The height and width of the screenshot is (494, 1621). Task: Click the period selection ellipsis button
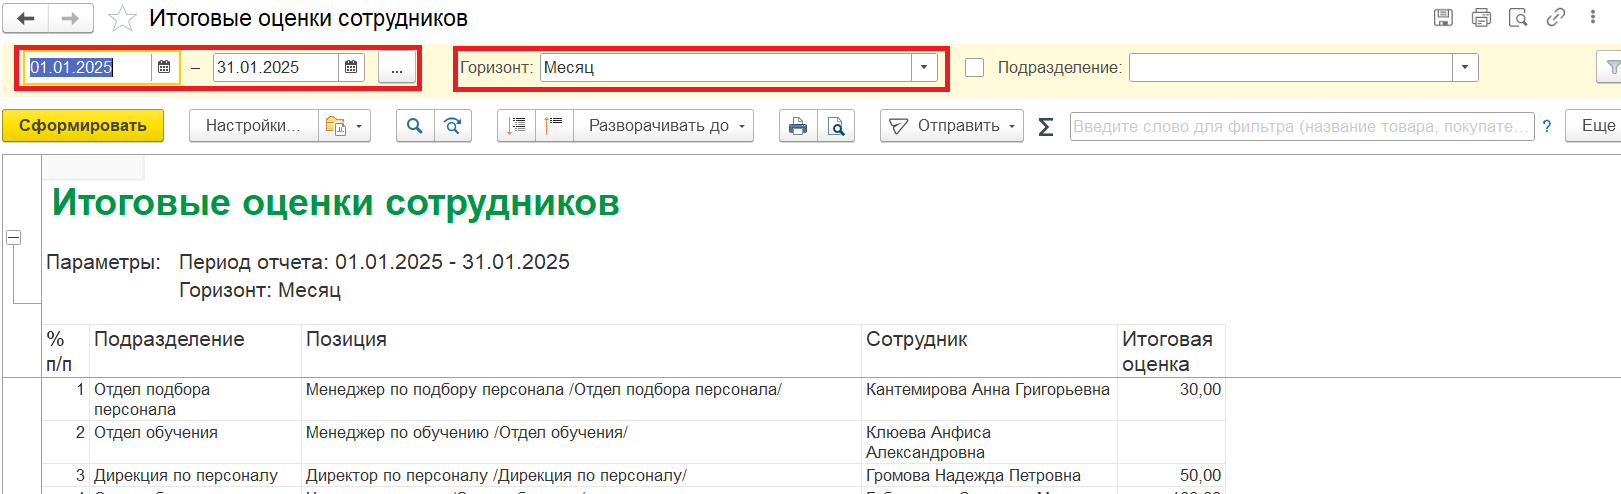(397, 68)
